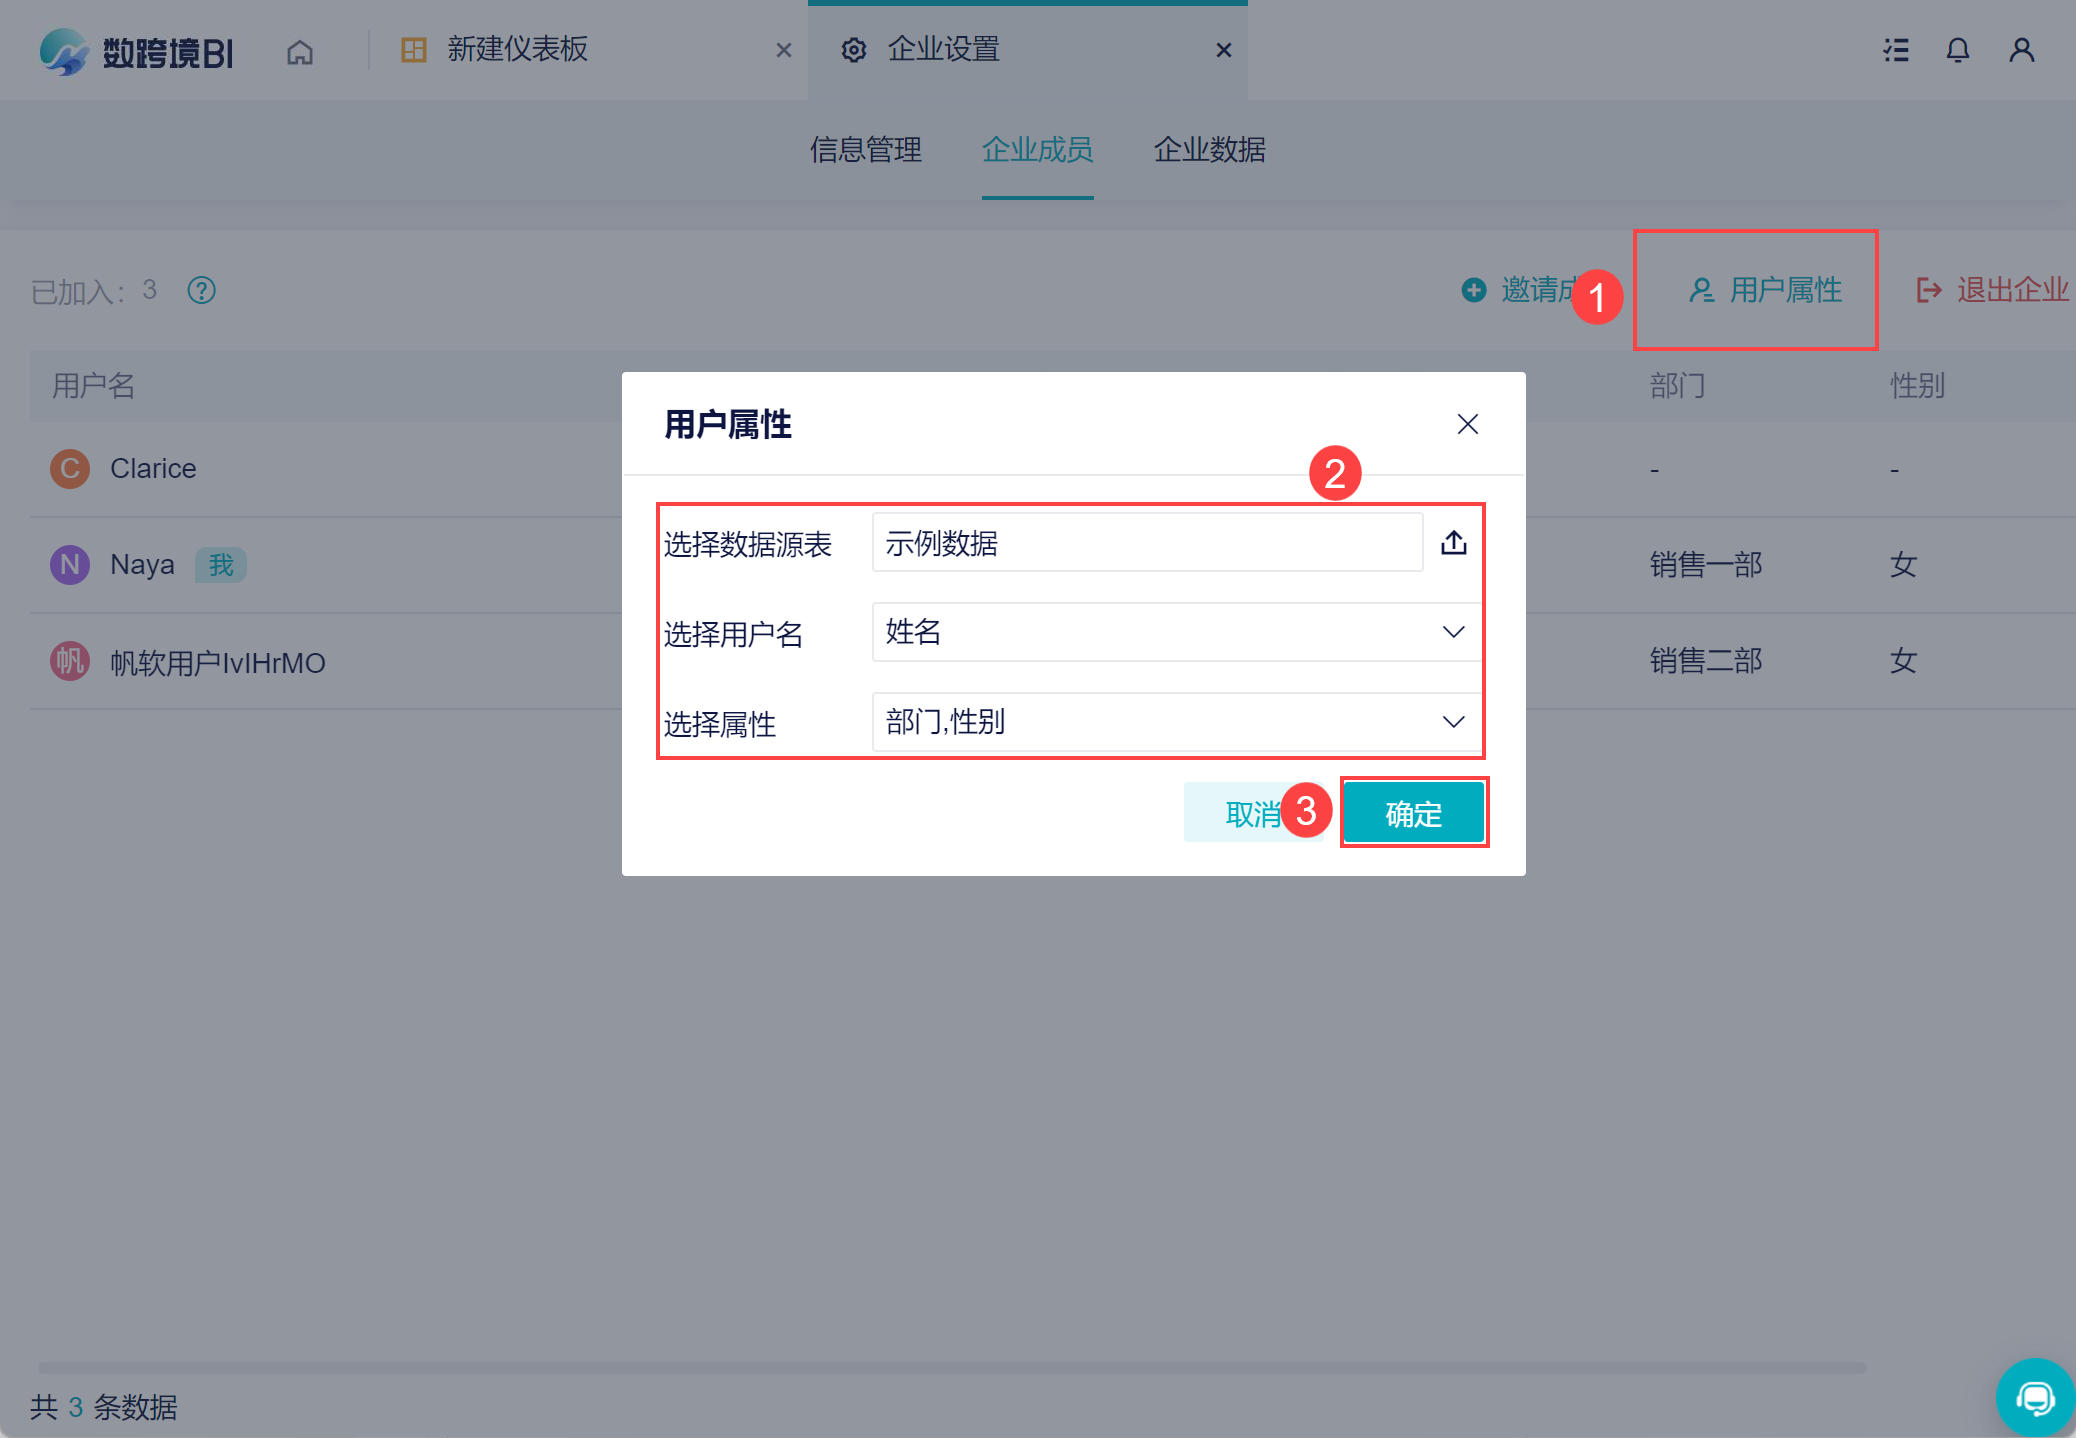Screen dimensions: 2076x1438
Task: Click the horizontal scrollbar at the bottom
Action: (950, 1367)
